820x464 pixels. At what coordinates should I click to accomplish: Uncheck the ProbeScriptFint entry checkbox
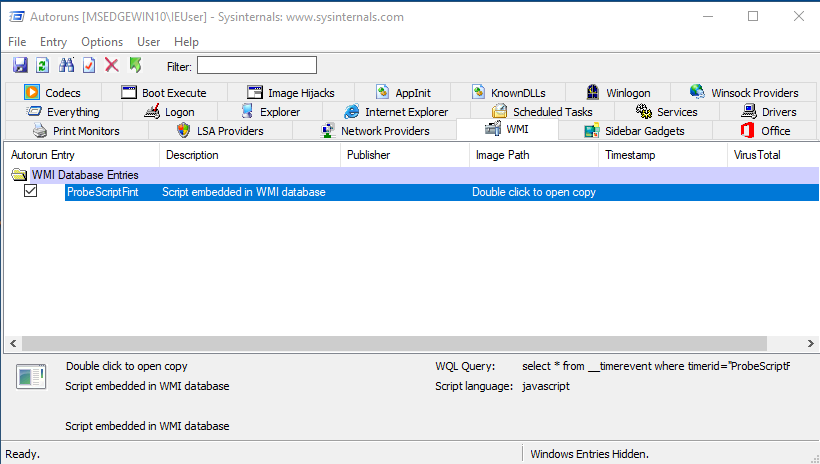30,191
